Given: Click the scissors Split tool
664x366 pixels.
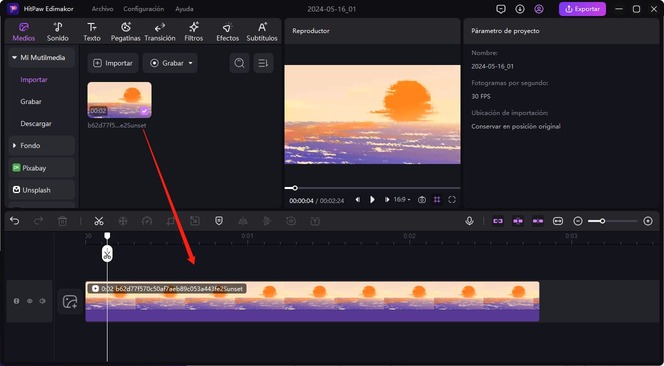Looking at the screenshot, I should [99, 221].
